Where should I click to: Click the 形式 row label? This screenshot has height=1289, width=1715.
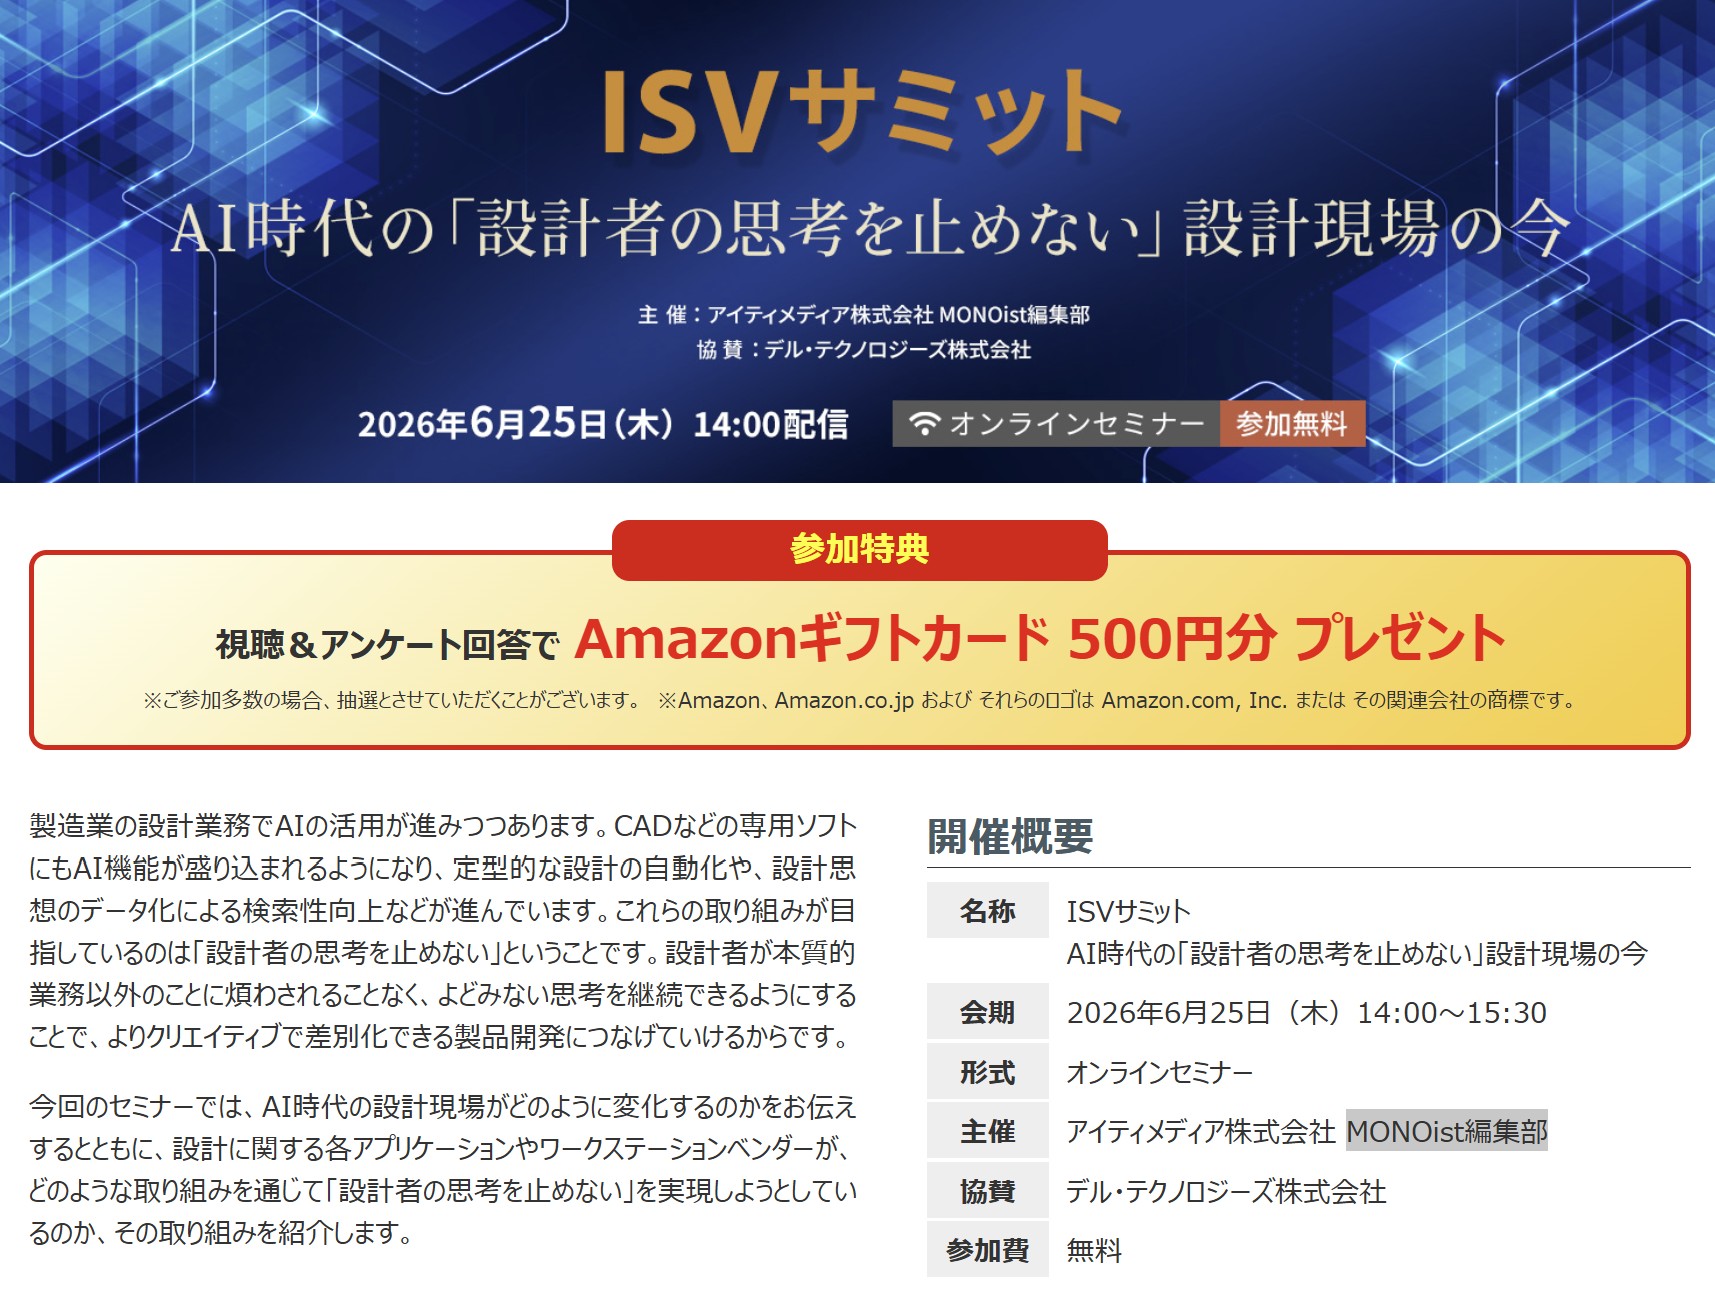[987, 1072]
